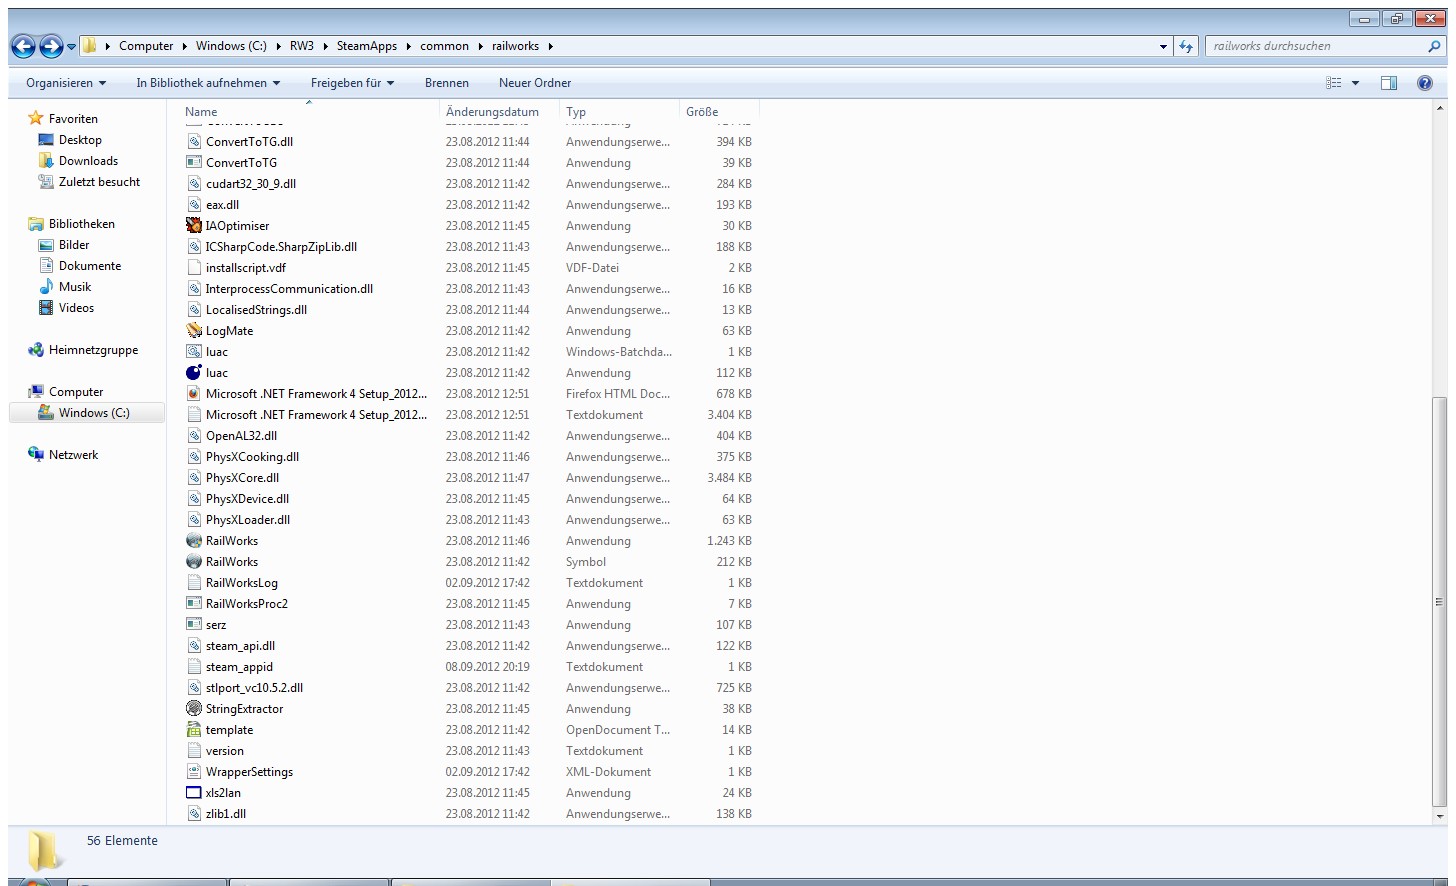1456x886 pixels.
Task: Select the .NET Framework Firefox HTML document icon
Action: 194,394
